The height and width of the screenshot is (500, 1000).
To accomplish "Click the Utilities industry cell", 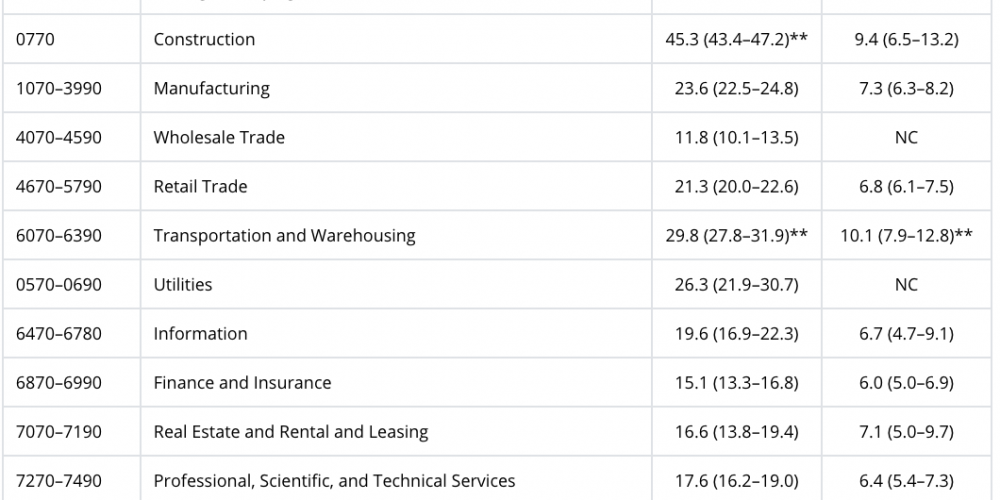I will point(183,285).
